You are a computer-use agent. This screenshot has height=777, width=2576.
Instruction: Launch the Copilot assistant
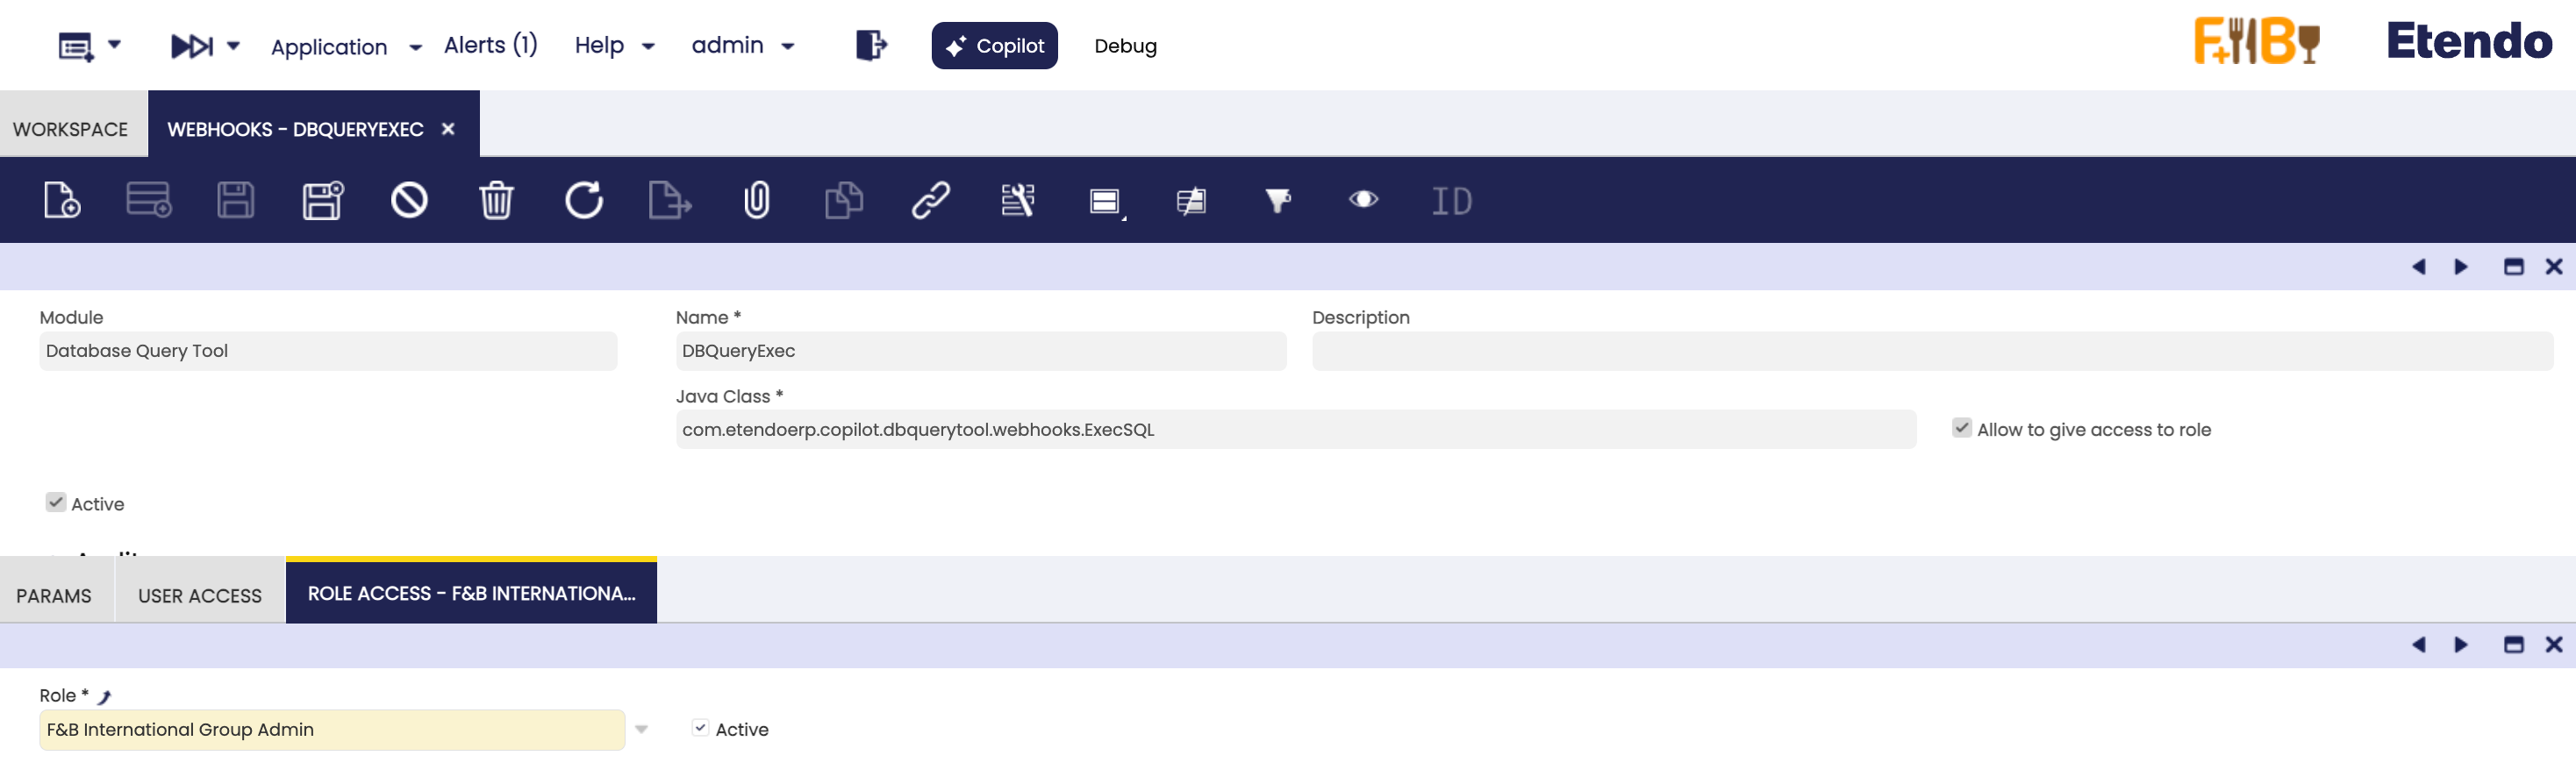point(994,46)
